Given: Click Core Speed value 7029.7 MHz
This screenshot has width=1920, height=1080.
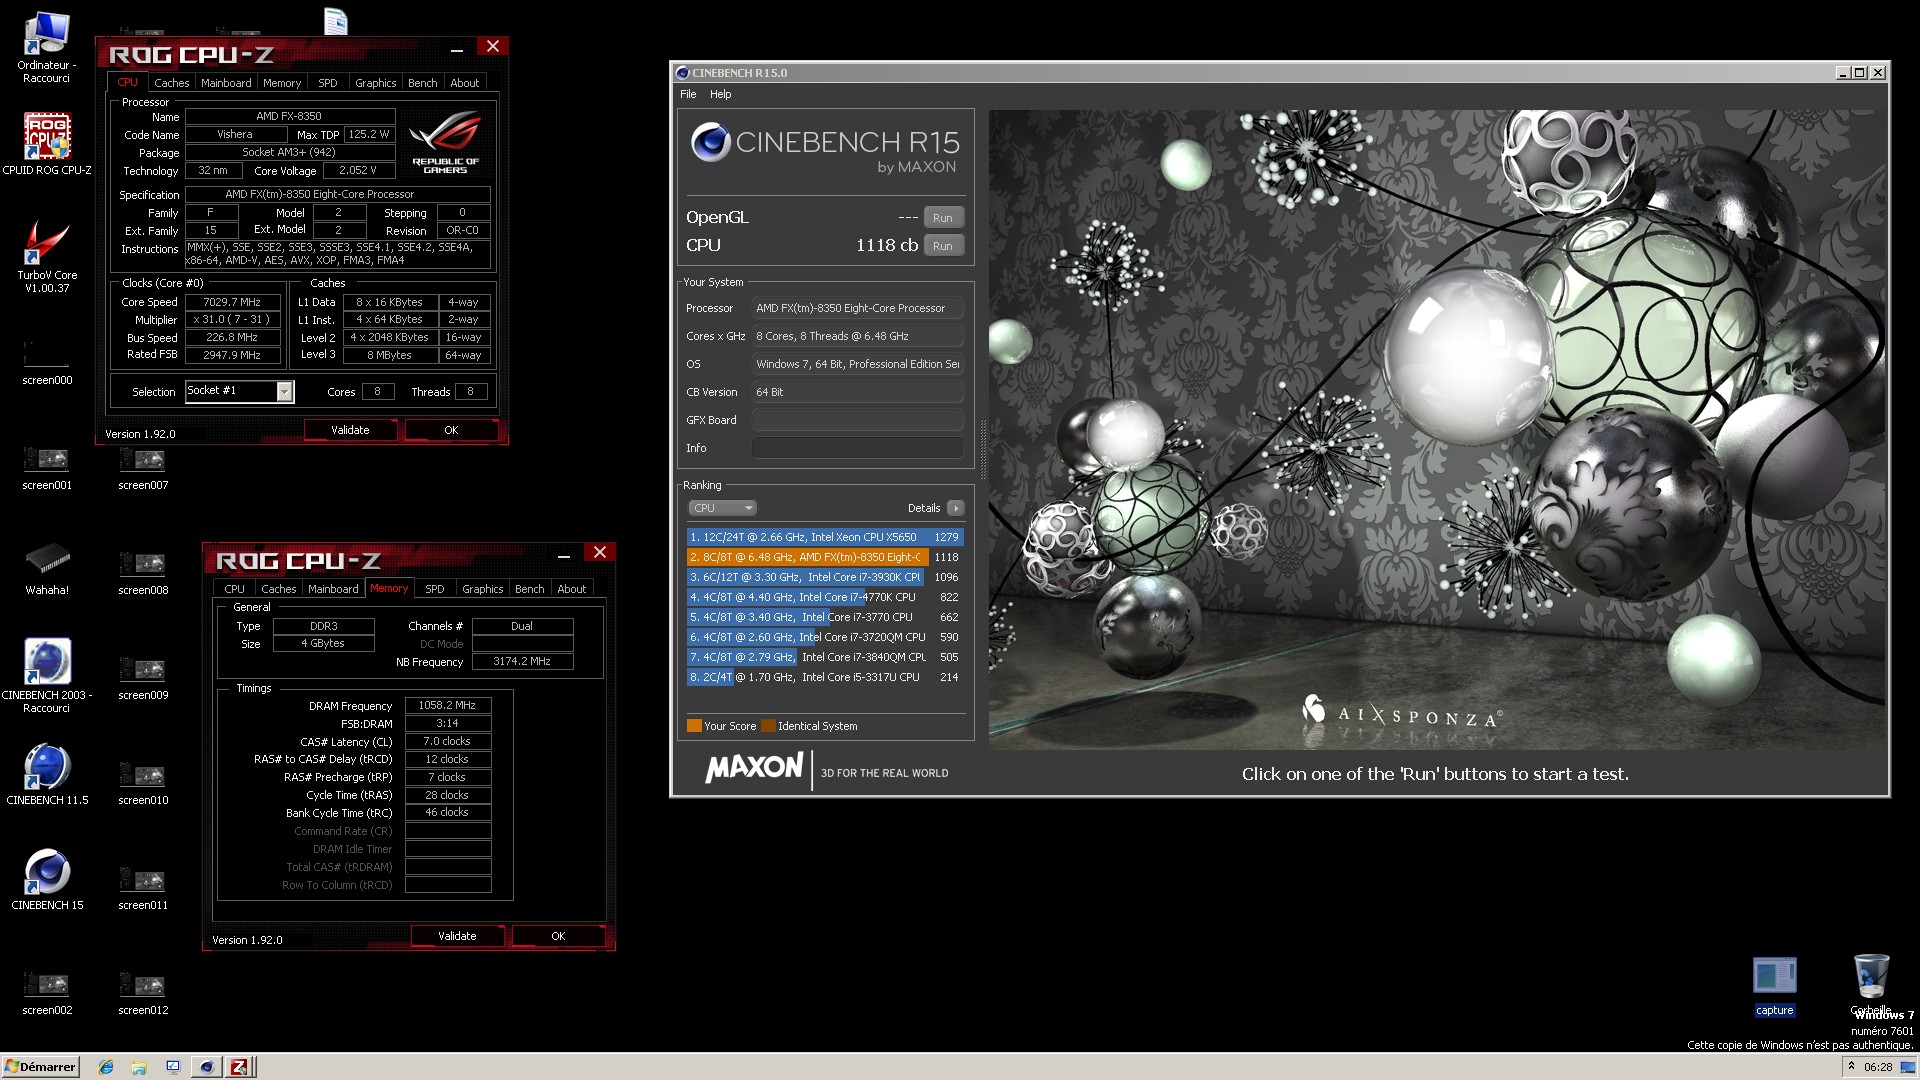Looking at the screenshot, I should (x=232, y=302).
